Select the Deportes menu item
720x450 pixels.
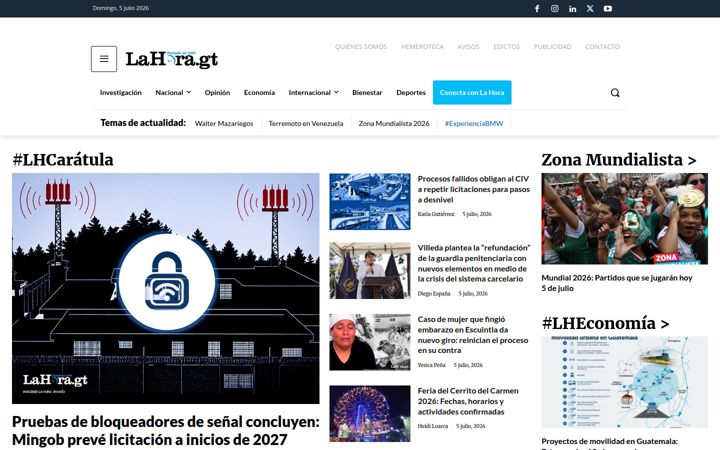(411, 93)
